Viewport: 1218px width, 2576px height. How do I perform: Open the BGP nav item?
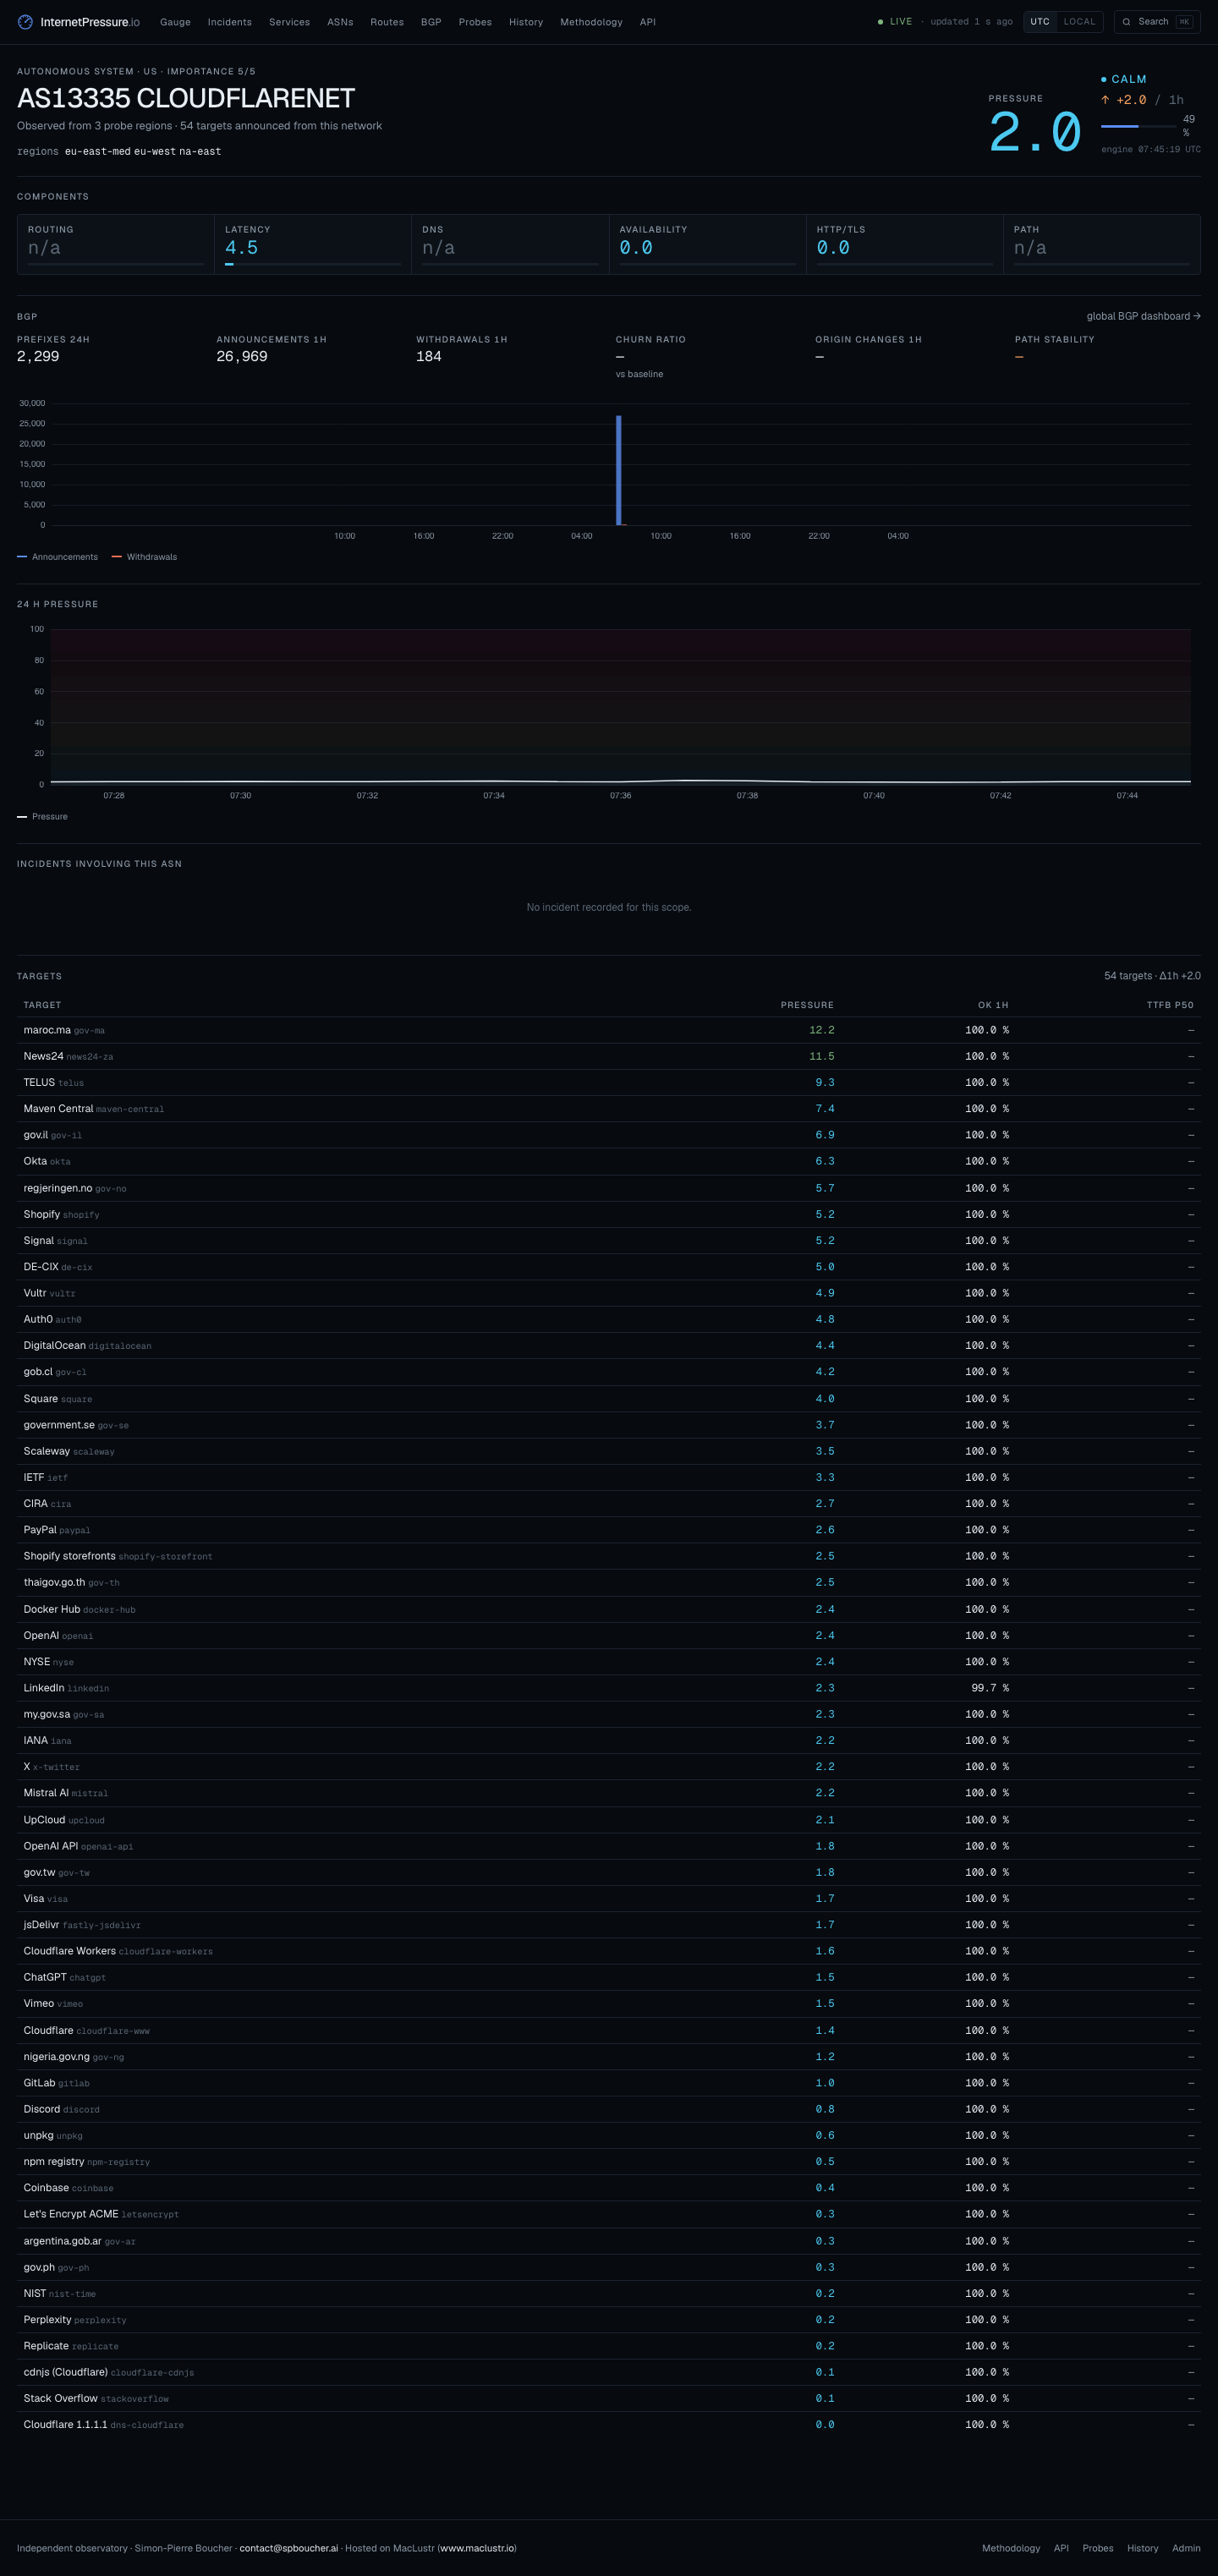(x=431, y=22)
